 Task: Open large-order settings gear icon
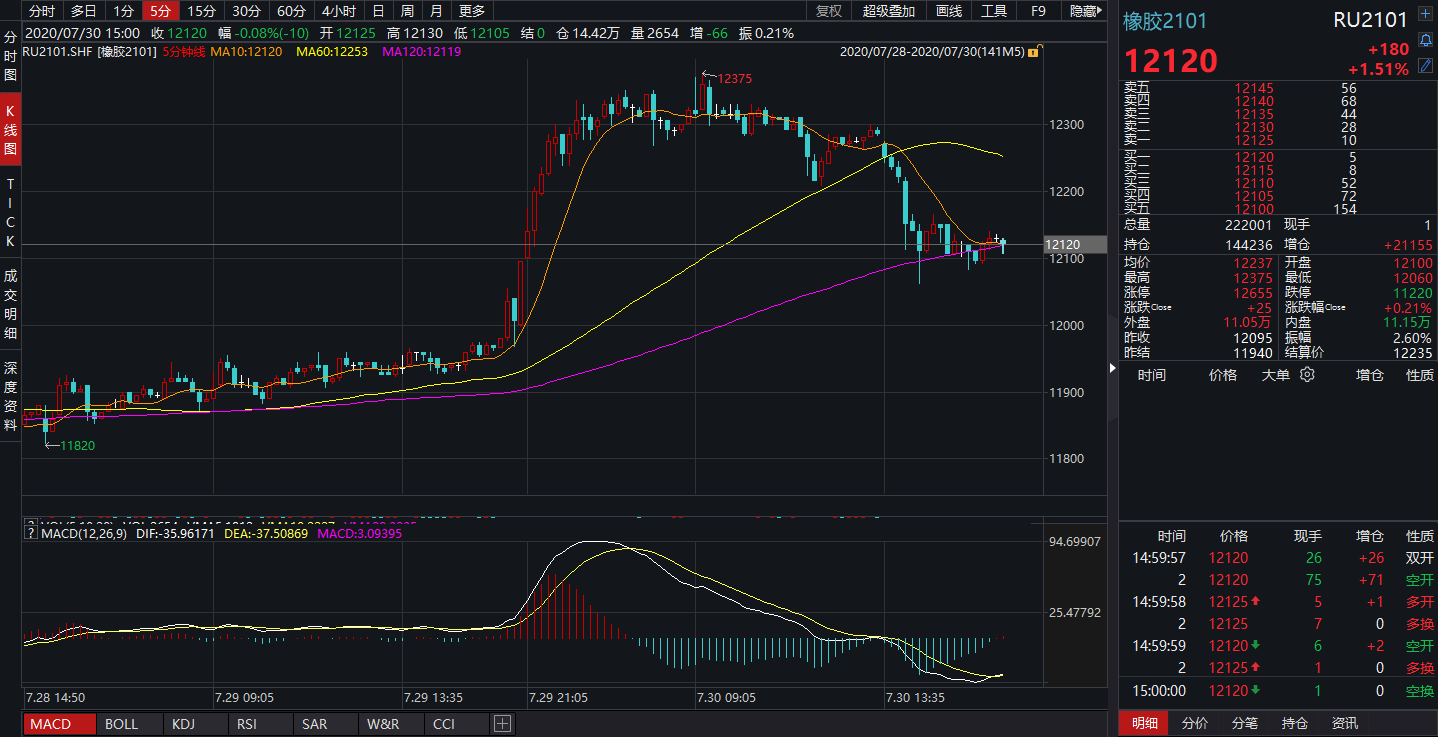click(1307, 375)
